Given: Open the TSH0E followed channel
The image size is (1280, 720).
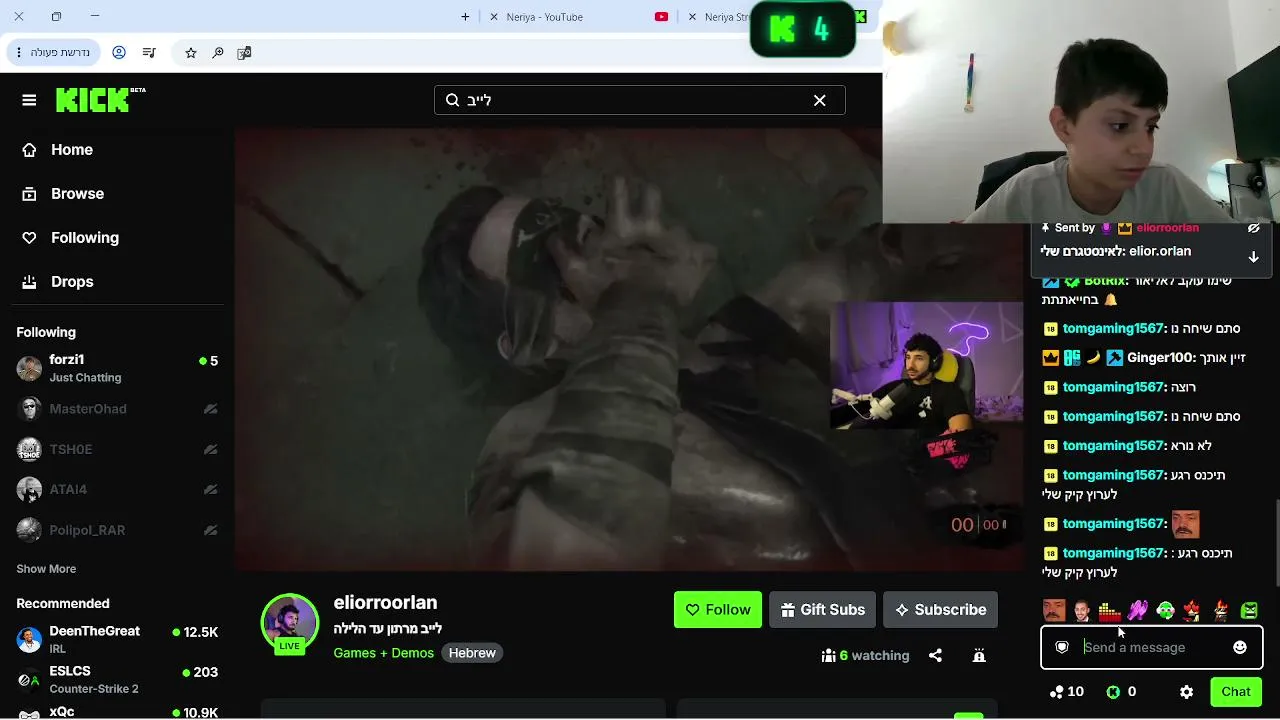Looking at the screenshot, I should pos(116,449).
